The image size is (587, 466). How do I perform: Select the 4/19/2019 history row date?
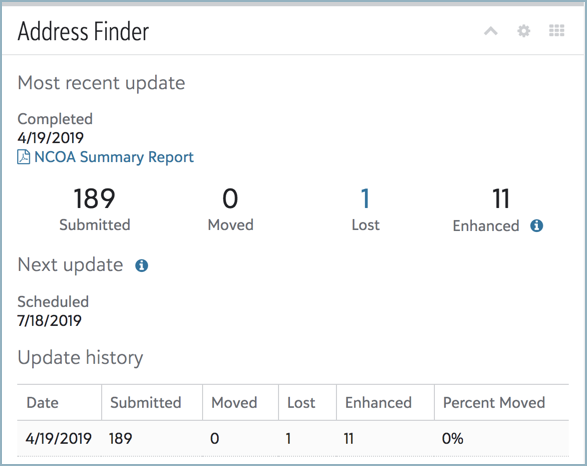(58, 438)
